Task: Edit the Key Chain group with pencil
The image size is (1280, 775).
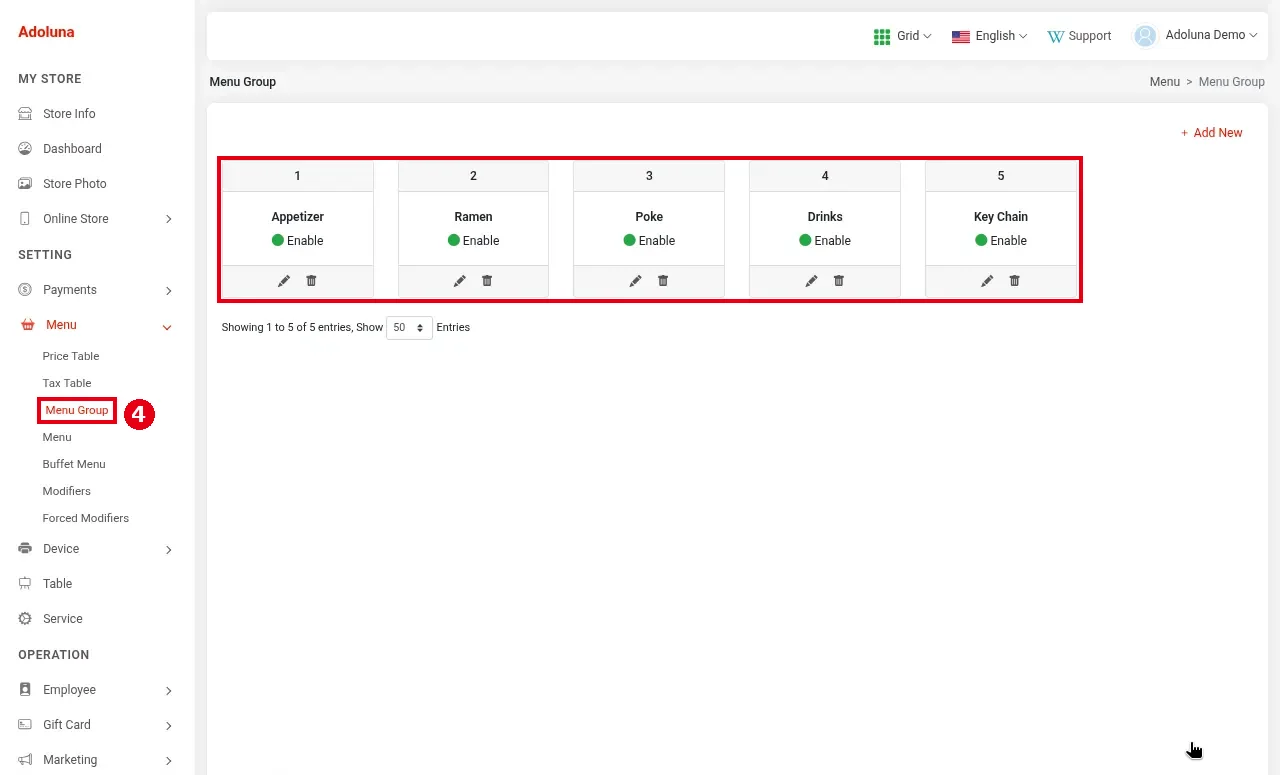Action: point(988,281)
